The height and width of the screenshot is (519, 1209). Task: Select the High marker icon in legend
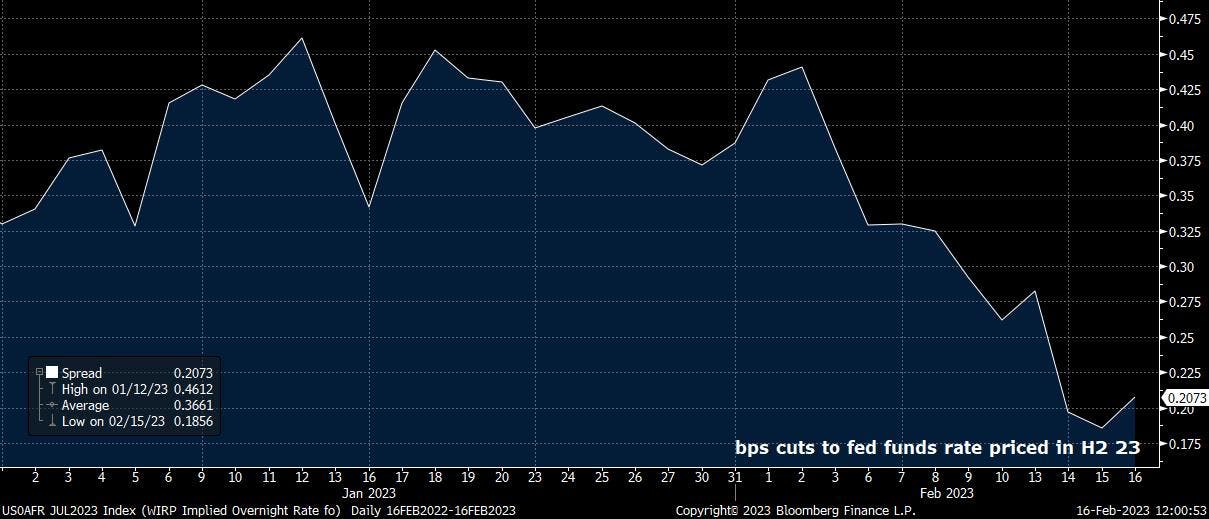(52, 388)
